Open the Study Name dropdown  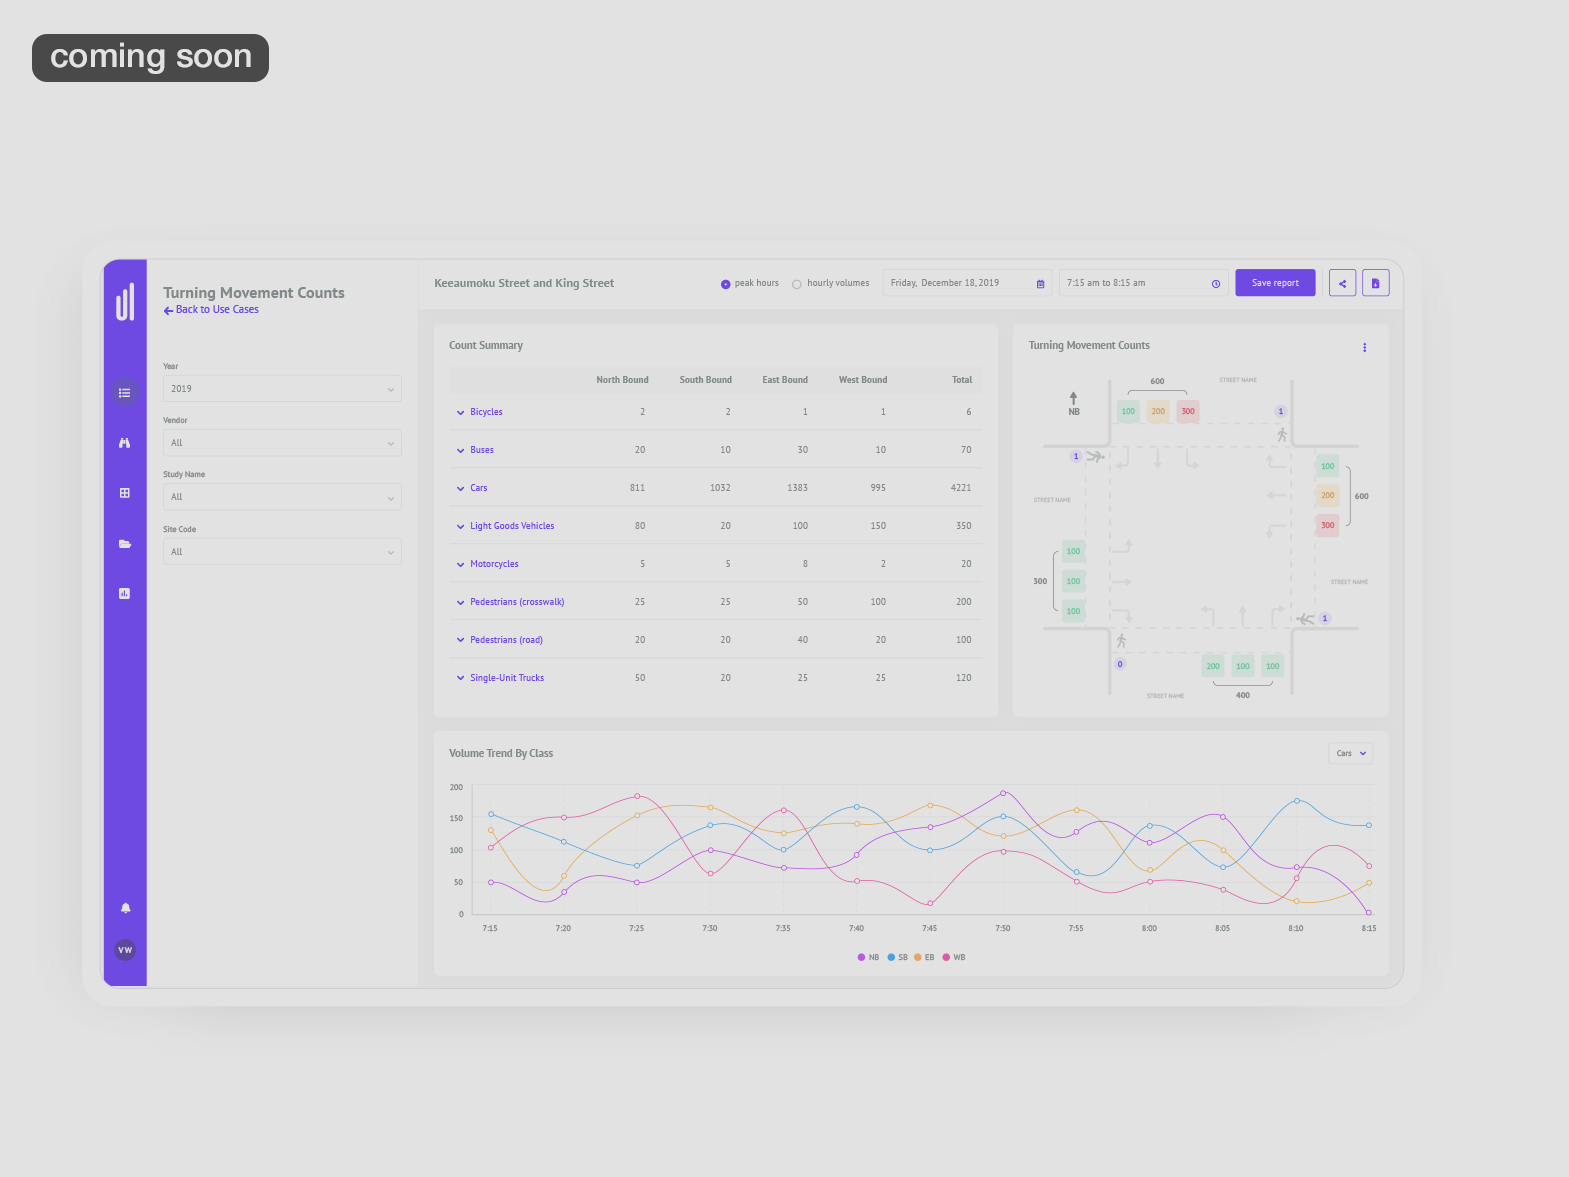click(282, 497)
